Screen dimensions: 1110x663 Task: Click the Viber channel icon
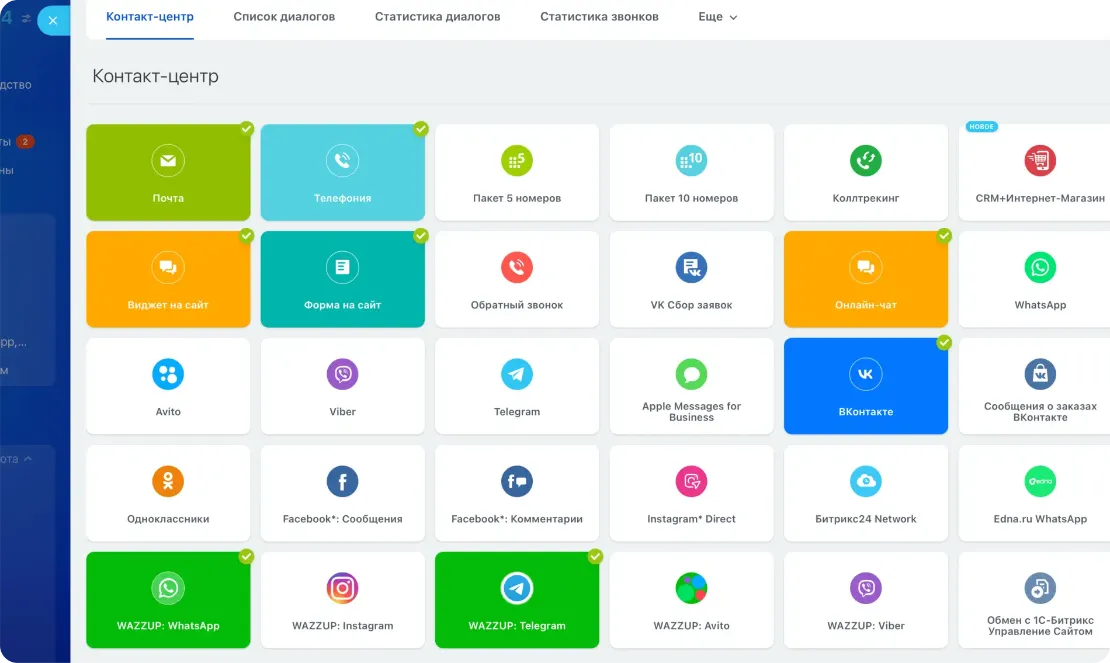tap(343, 374)
